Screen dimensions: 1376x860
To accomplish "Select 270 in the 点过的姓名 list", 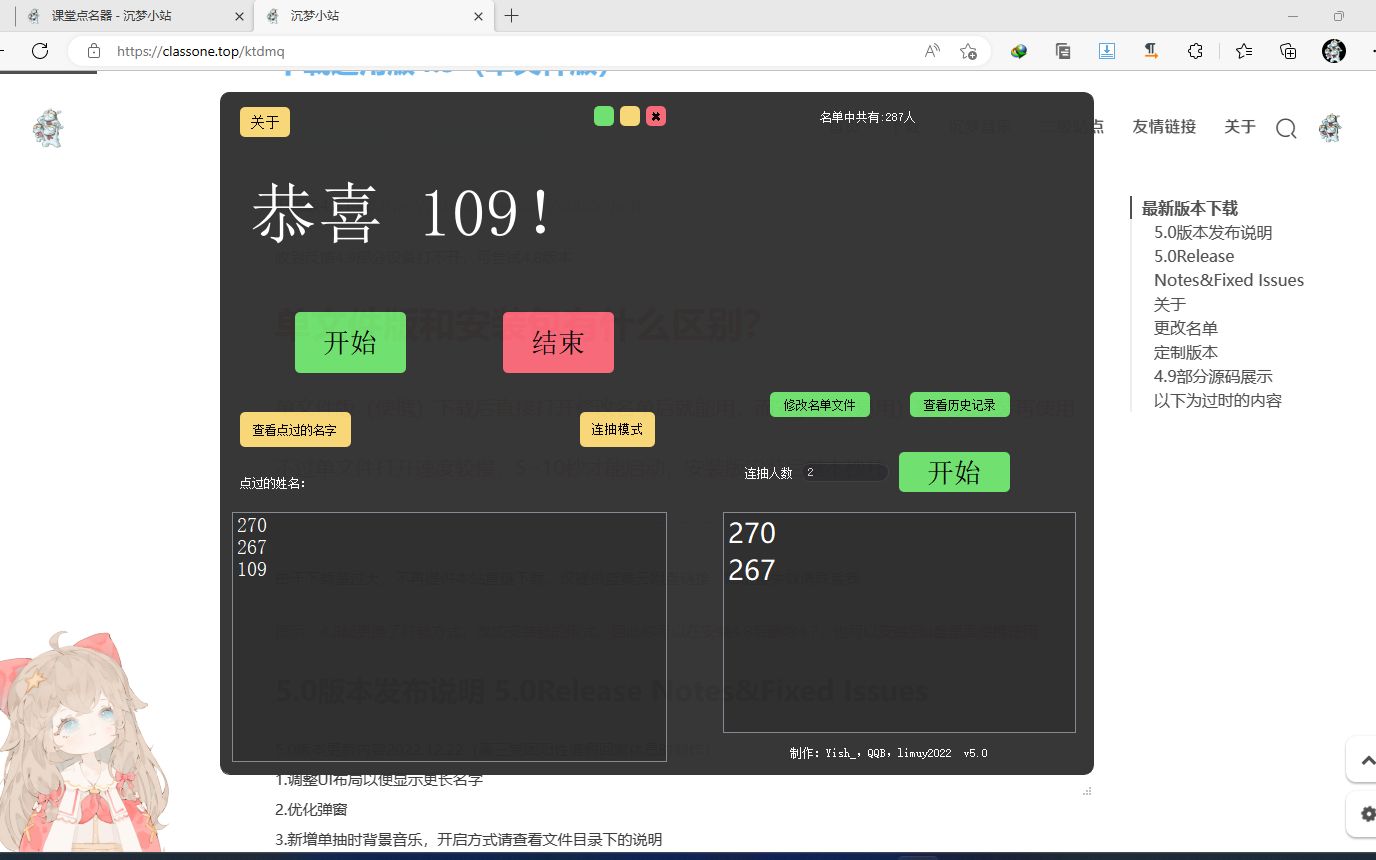I will pos(252,525).
